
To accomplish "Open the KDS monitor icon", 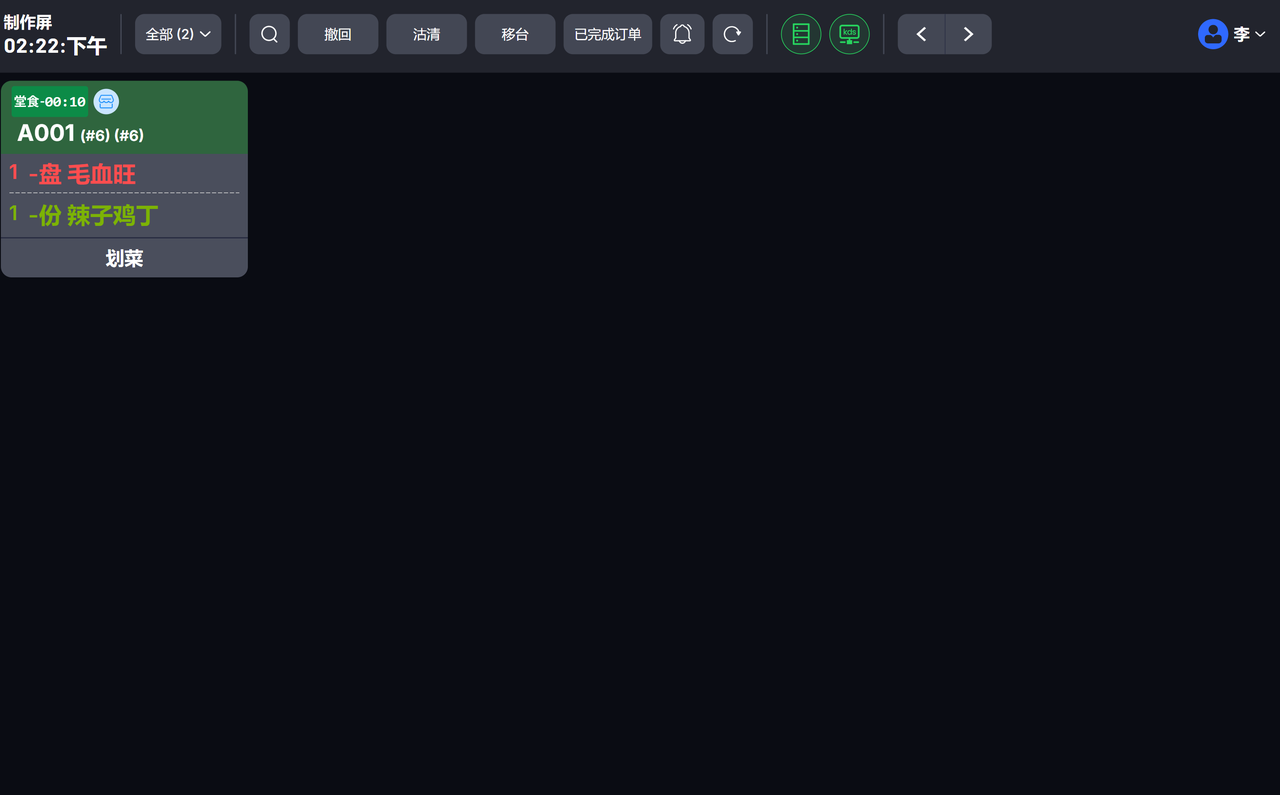I will coord(849,34).
